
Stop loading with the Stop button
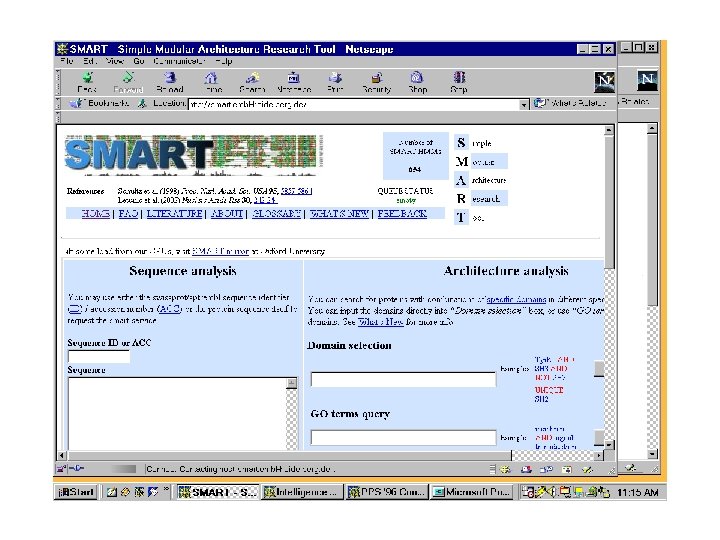coord(459,83)
